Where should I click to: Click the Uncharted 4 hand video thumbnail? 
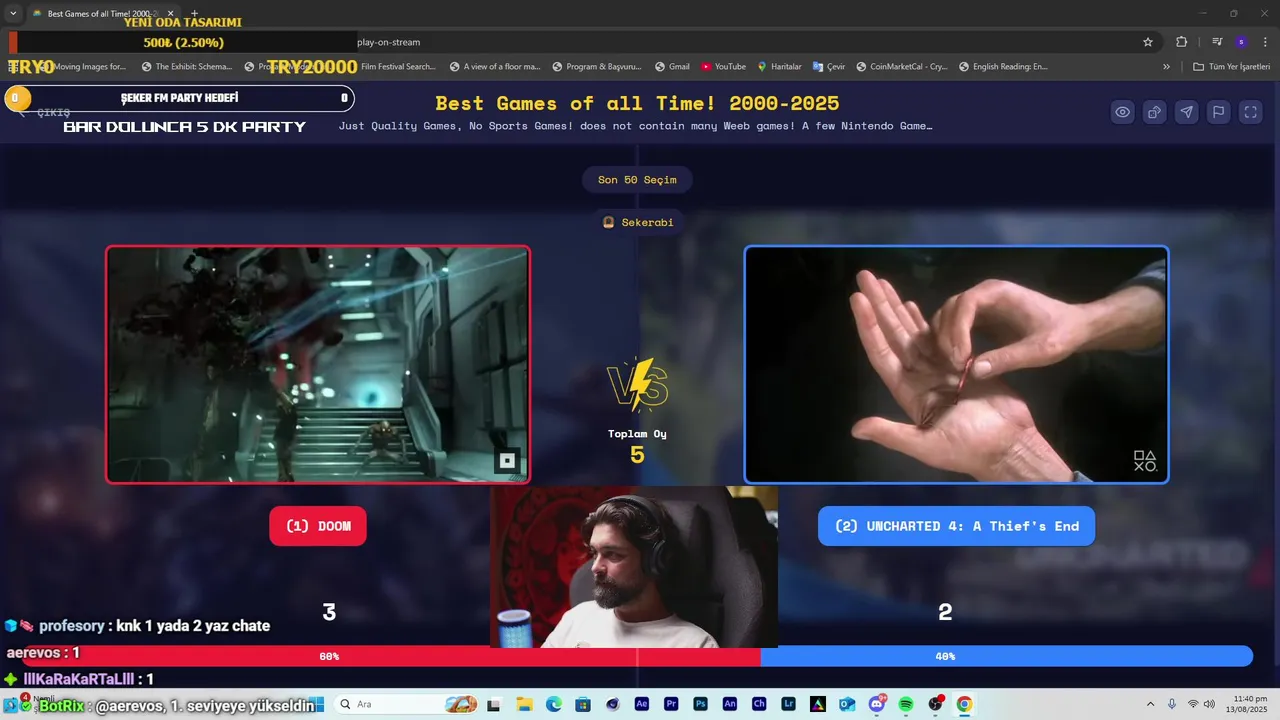[x=956, y=364]
